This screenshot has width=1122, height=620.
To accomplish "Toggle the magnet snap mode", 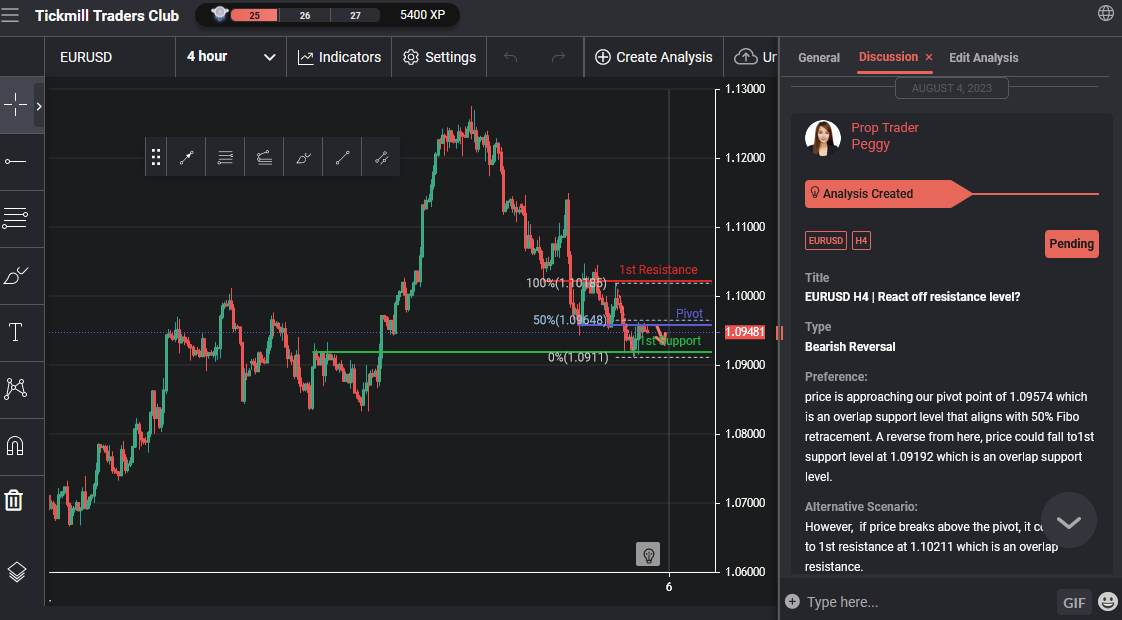I will pos(15,446).
